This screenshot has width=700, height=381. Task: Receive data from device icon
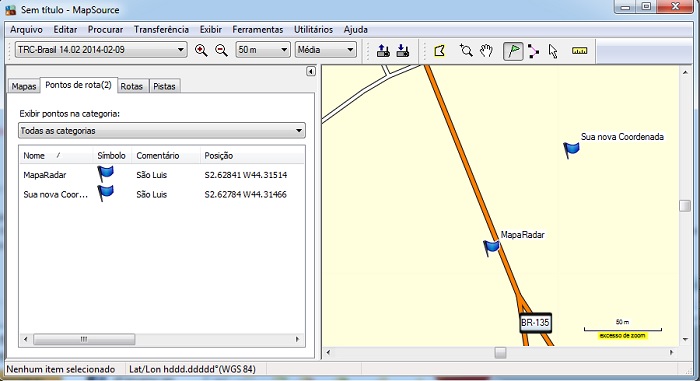click(x=403, y=50)
